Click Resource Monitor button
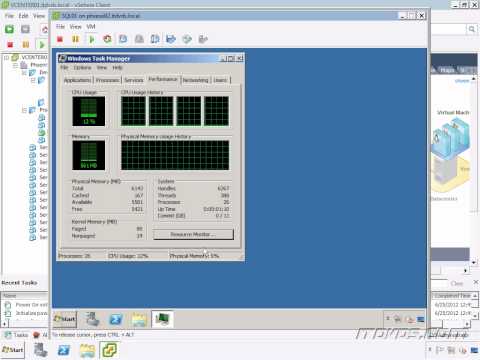480x360 pixels. pos(193,235)
